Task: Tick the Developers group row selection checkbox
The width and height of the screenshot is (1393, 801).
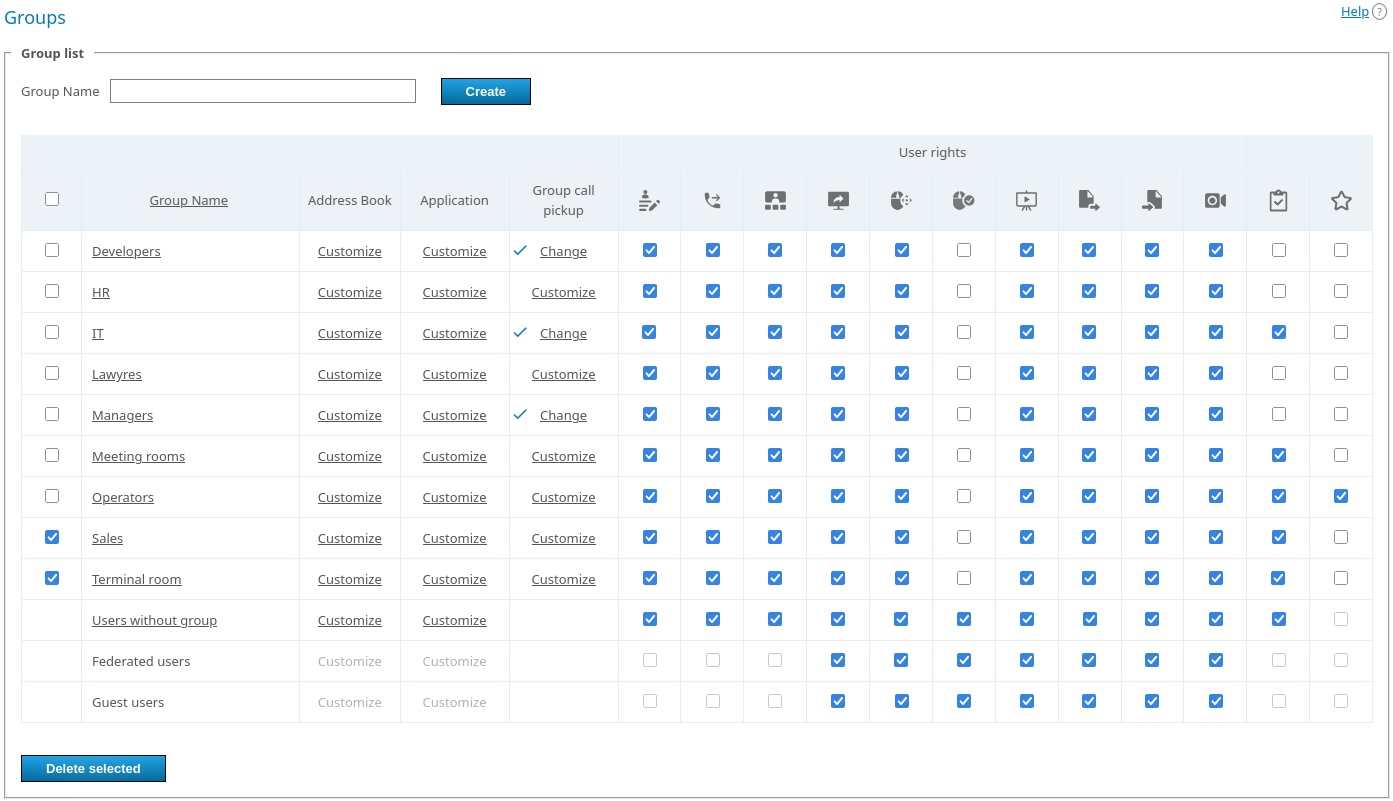Action: pos(52,250)
